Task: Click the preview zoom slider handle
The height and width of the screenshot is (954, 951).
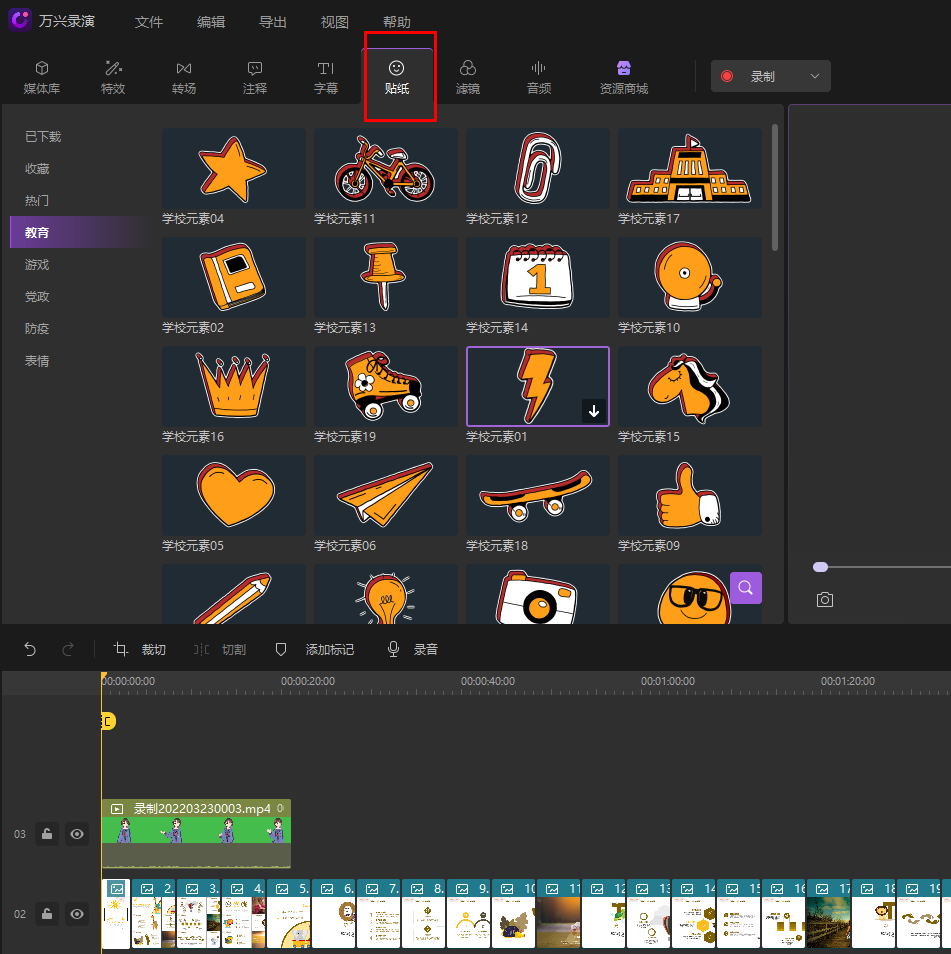Action: [x=820, y=567]
